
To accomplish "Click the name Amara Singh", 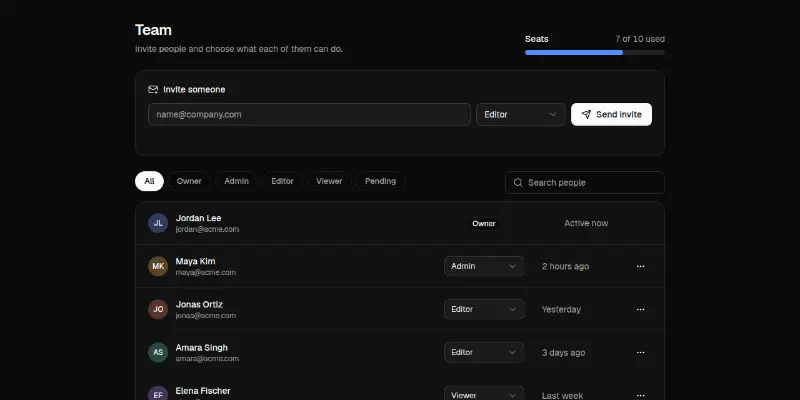I will point(202,347).
